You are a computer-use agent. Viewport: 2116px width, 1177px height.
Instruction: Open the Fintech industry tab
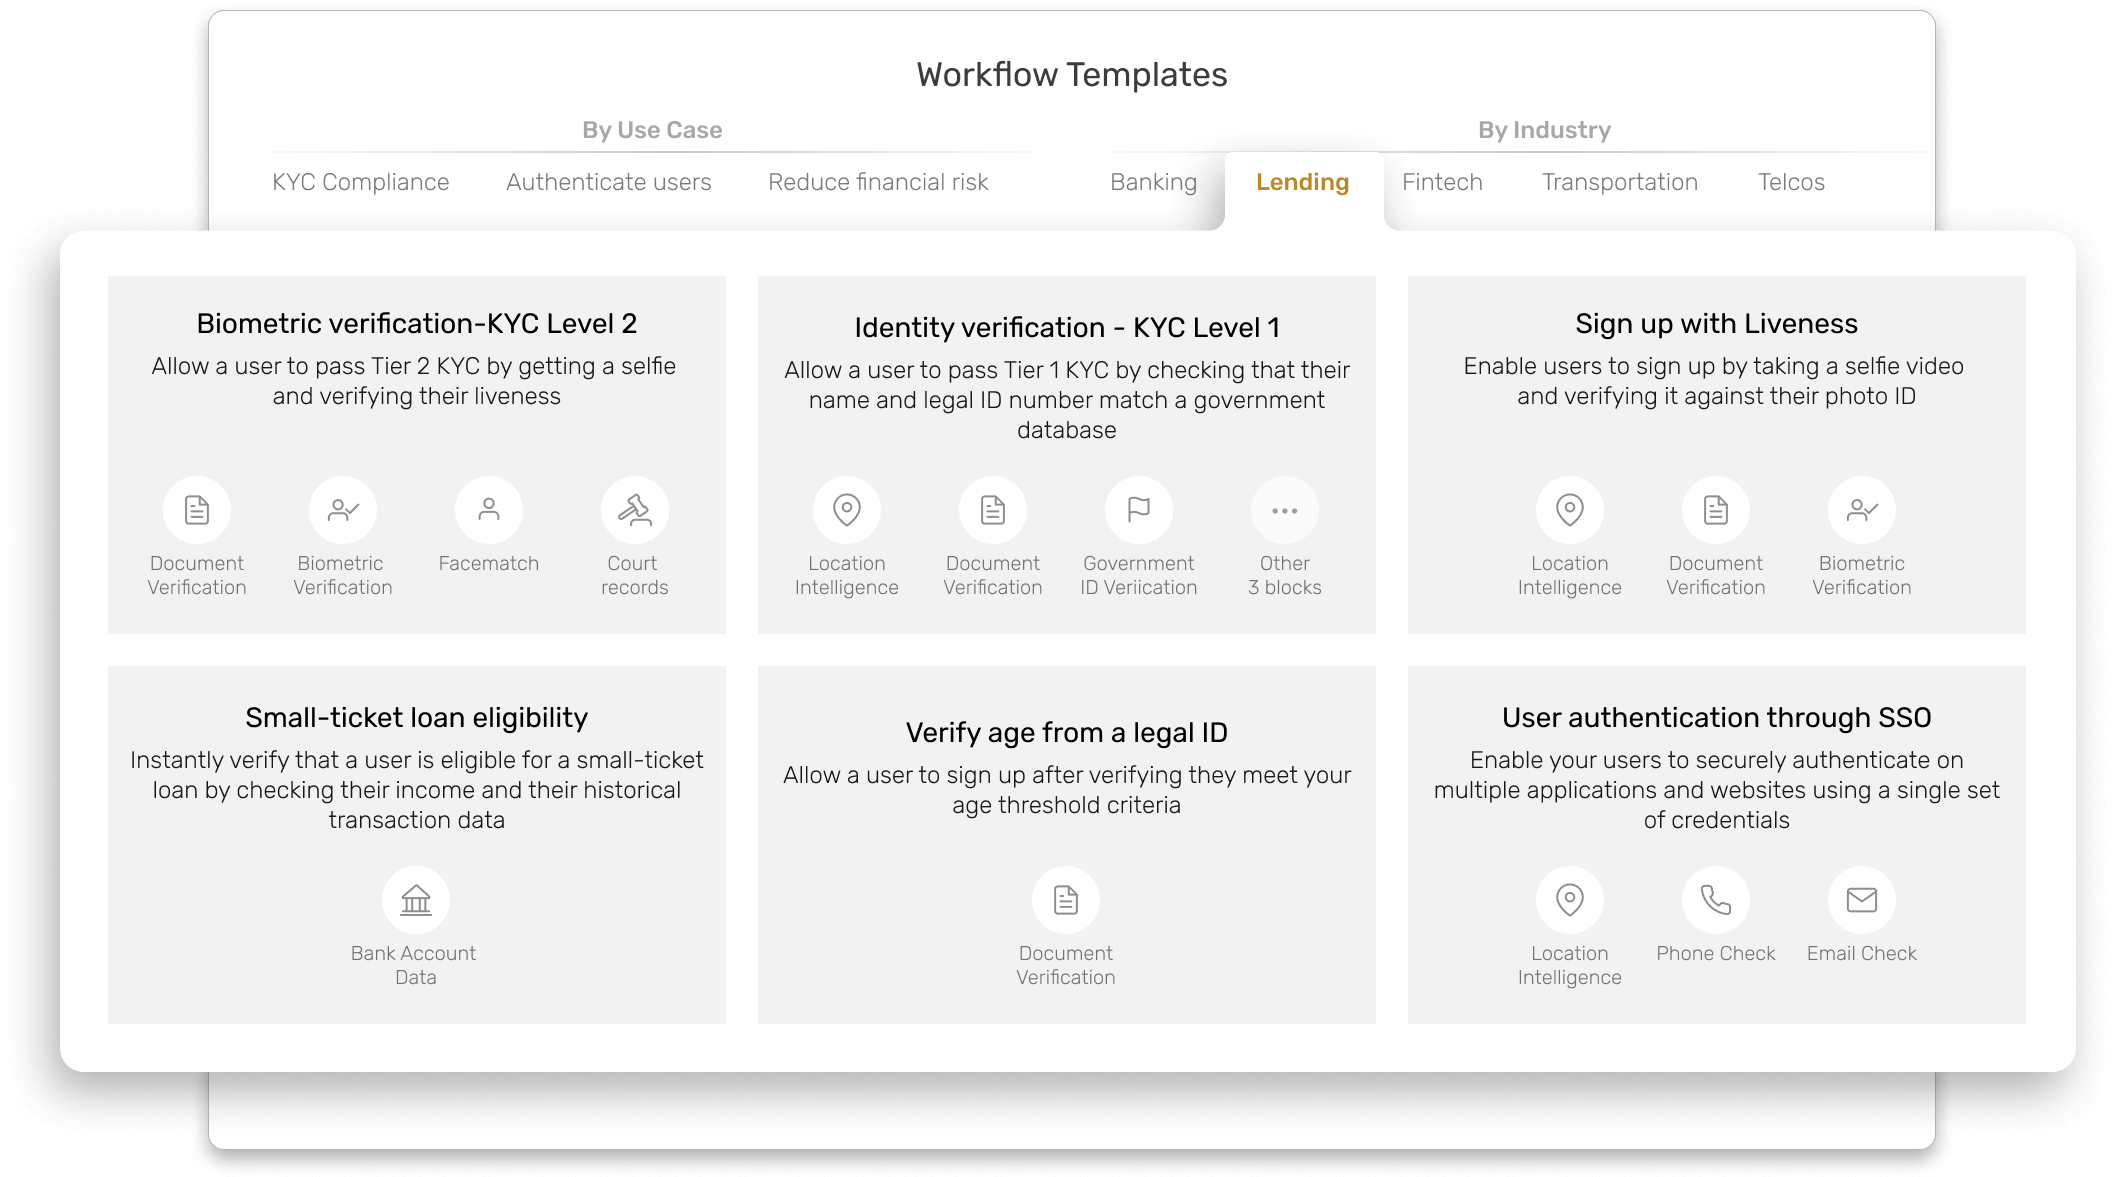[x=1442, y=182]
